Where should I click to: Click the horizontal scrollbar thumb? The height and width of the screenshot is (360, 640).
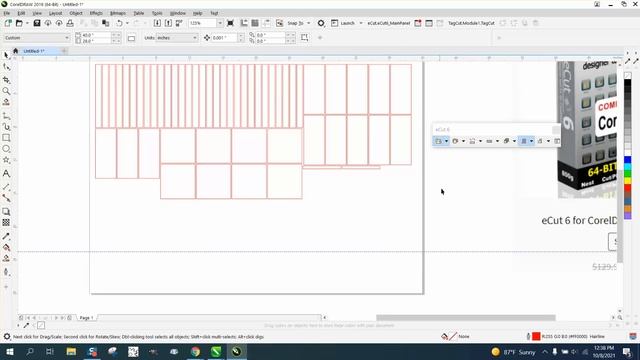(466, 318)
